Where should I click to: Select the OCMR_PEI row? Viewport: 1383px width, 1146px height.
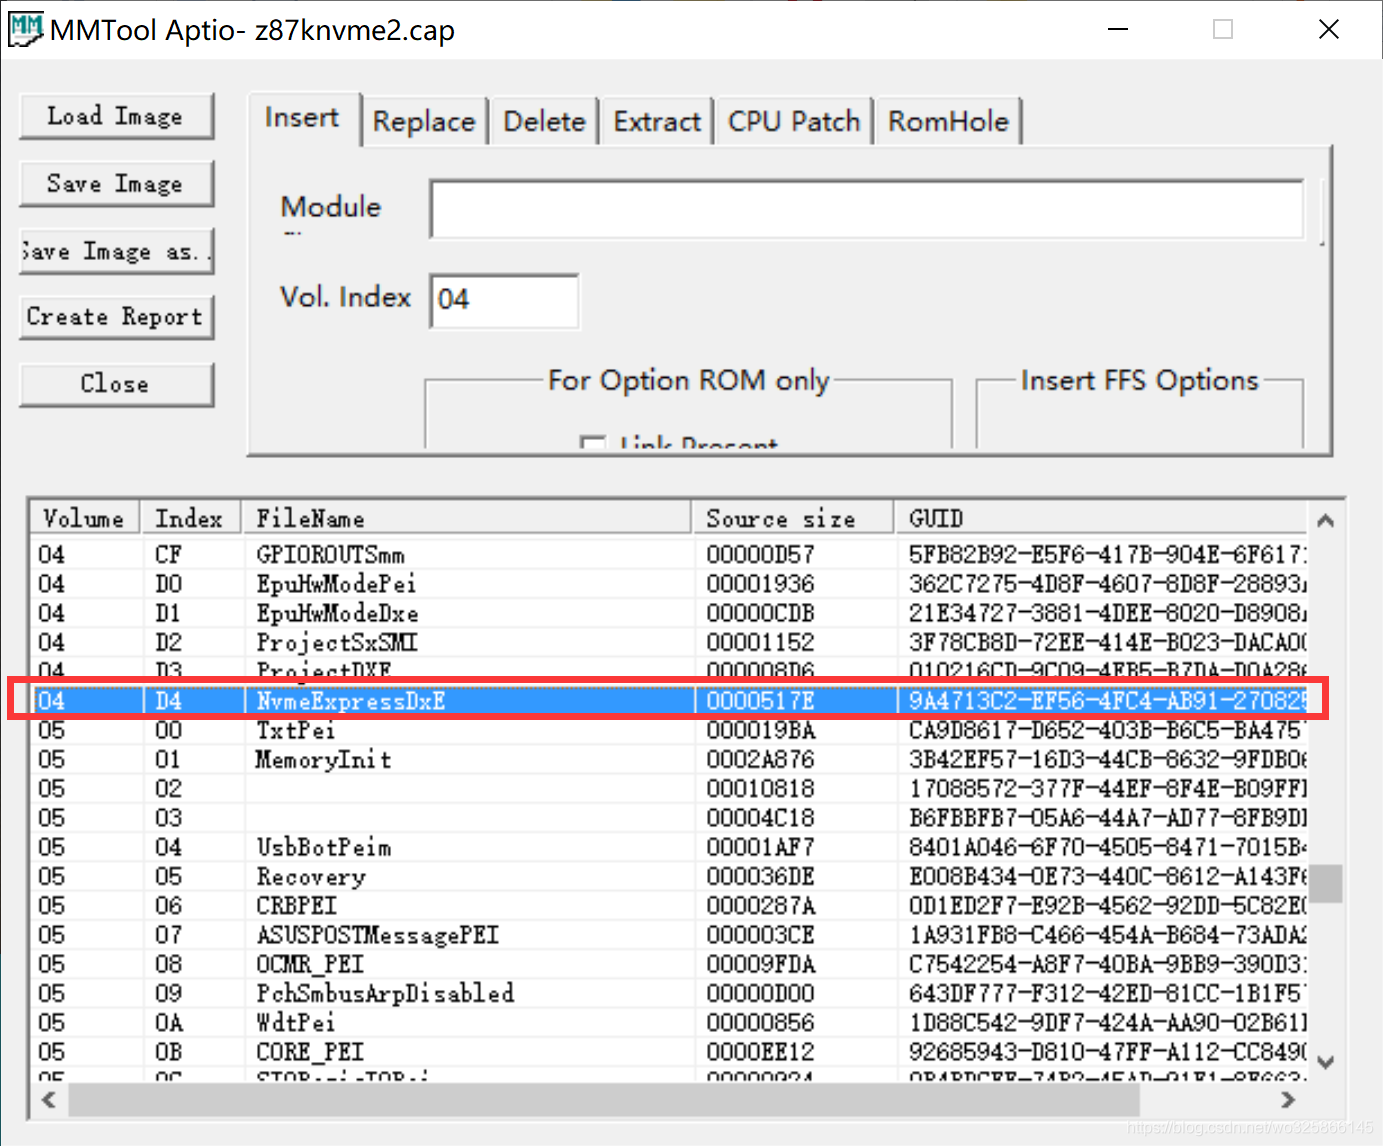[x=668, y=964]
